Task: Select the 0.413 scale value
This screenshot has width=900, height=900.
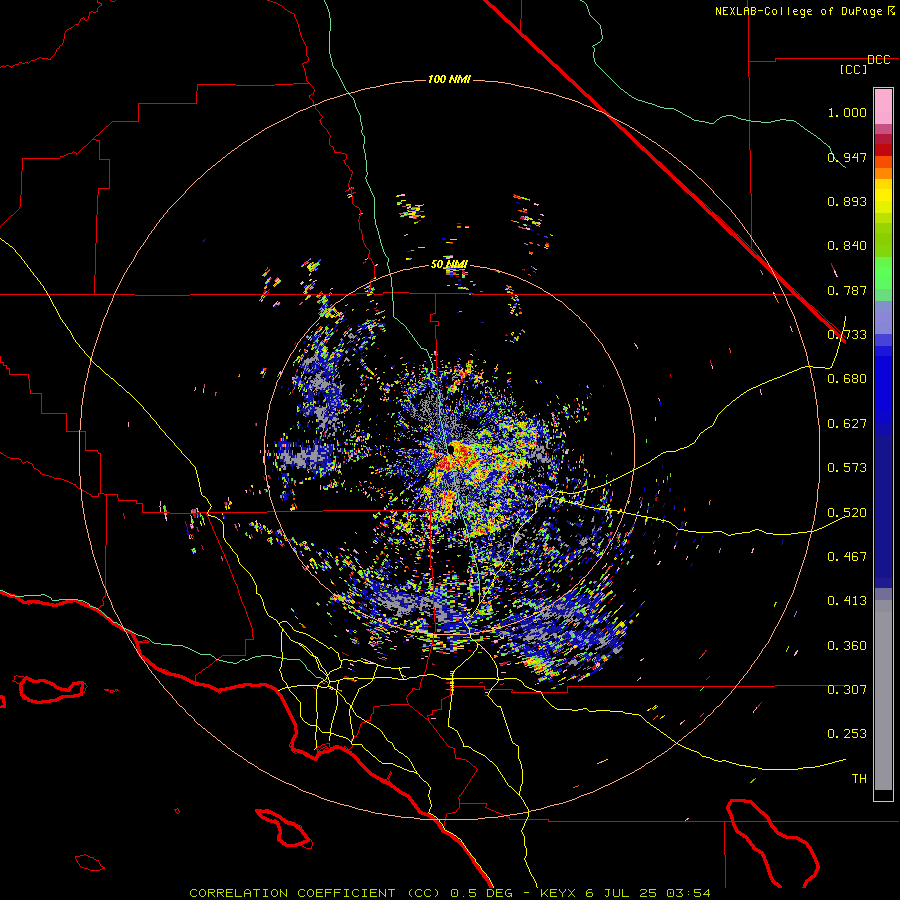Action: click(847, 601)
